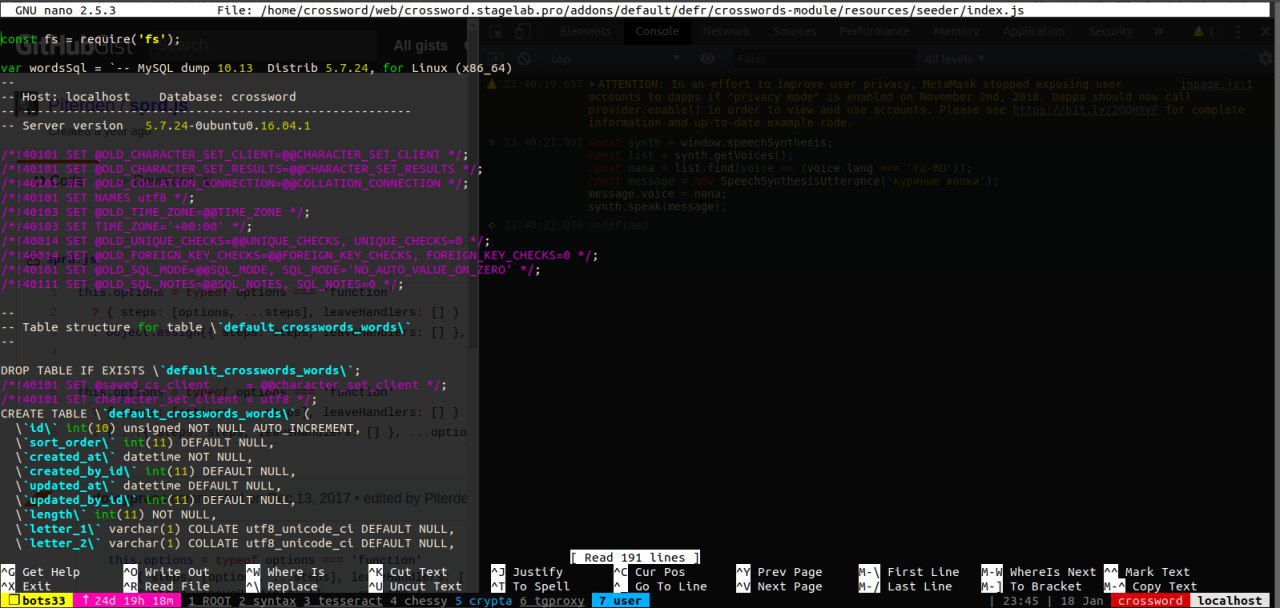Screen dimensions: 1280x608
Task: Select tmux window '6 tgproxy'
Action: tap(553, 601)
